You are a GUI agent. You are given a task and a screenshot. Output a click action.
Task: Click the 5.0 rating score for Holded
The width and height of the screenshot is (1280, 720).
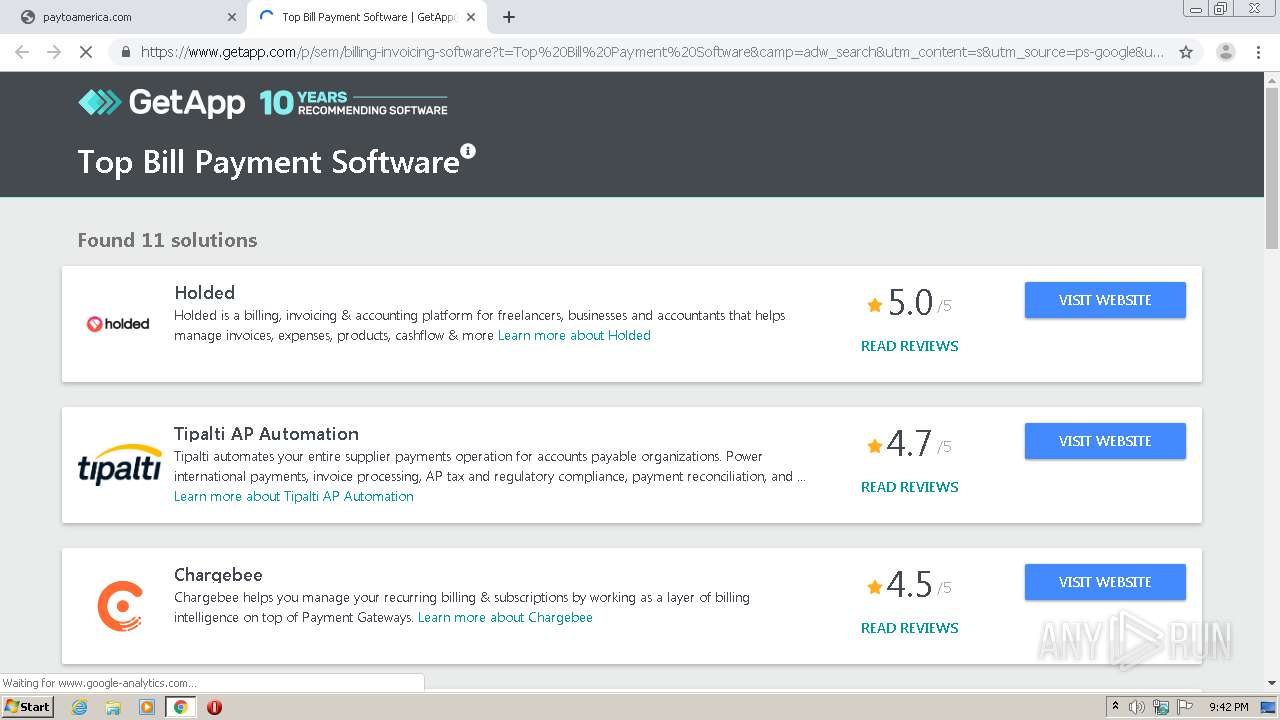pos(910,303)
